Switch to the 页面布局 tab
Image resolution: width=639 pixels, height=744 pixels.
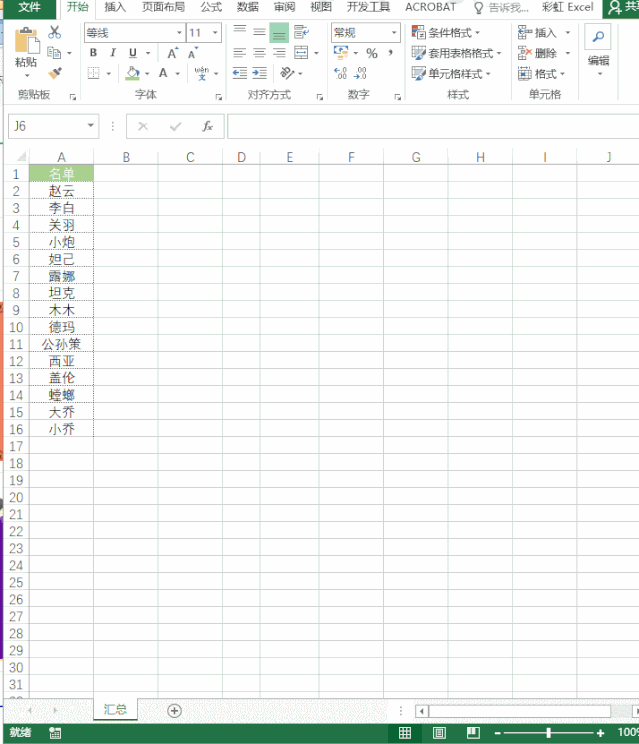click(x=163, y=7)
